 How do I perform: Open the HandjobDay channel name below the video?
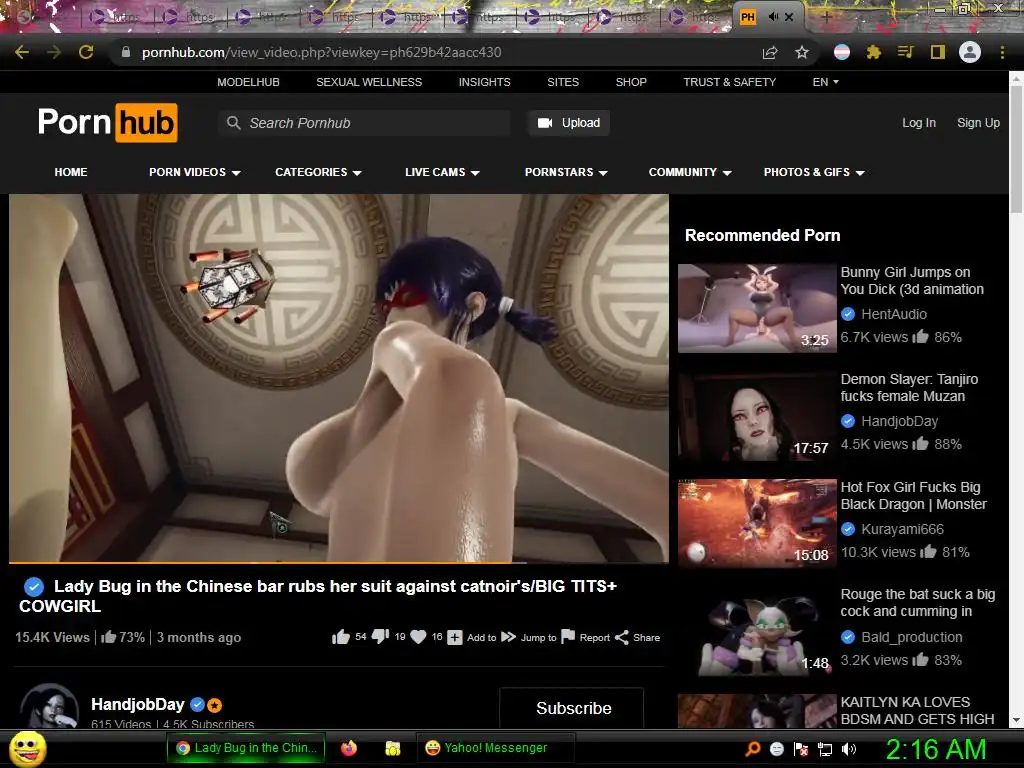[138, 705]
